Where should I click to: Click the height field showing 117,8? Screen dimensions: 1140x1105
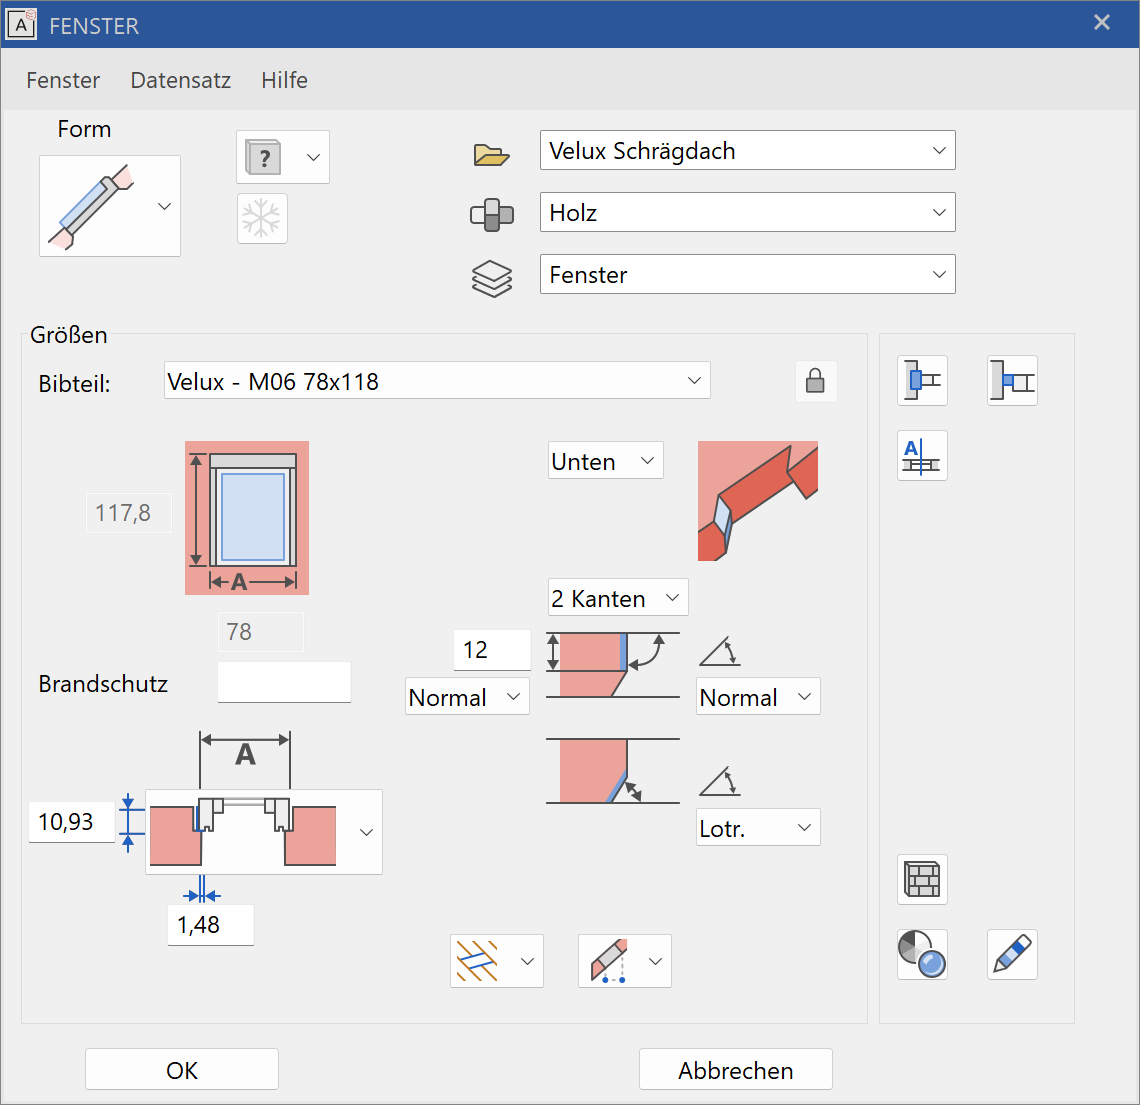click(x=129, y=513)
